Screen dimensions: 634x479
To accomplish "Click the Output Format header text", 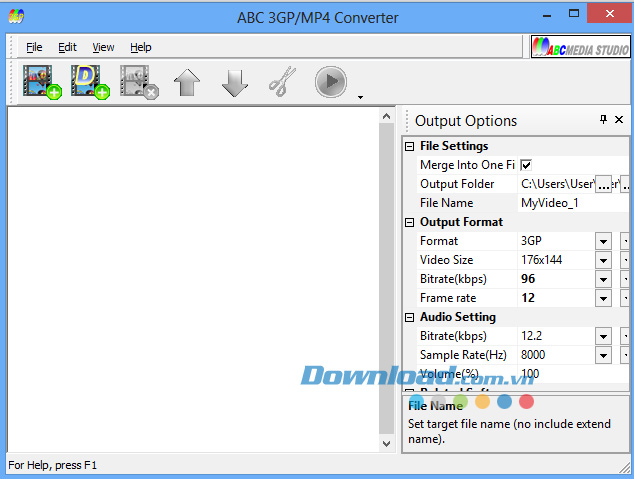I will 461,222.
